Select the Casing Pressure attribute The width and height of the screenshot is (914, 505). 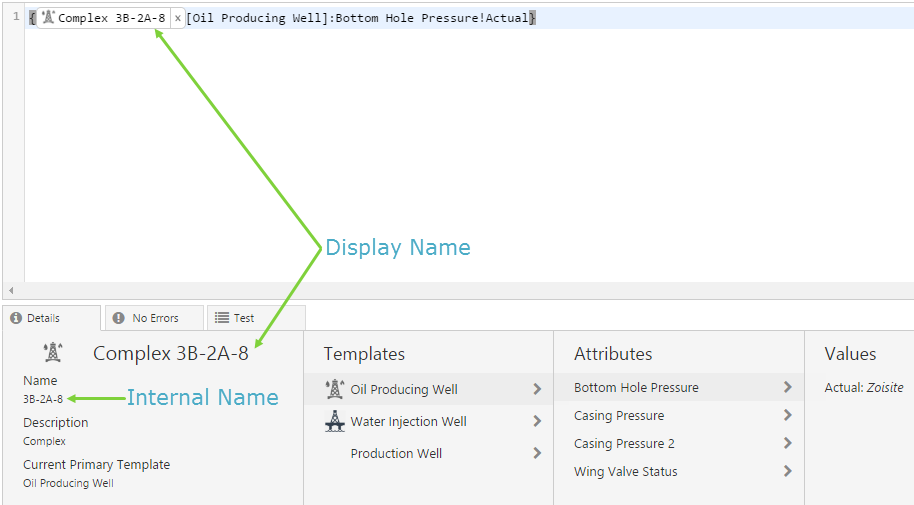(x=618, y=415)
